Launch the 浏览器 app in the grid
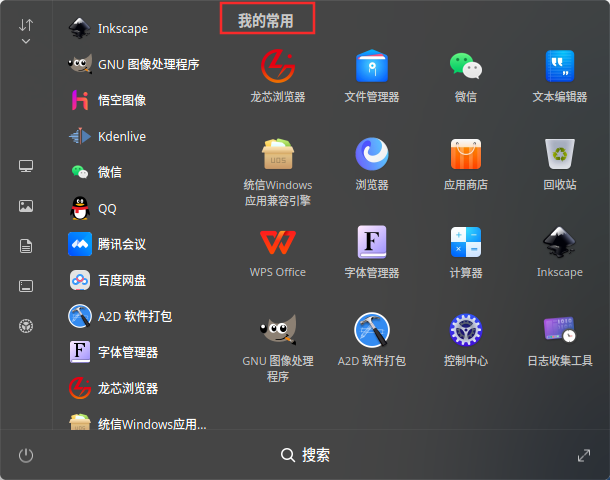Viewport: 610px width, 480px height. pos(372,164)
